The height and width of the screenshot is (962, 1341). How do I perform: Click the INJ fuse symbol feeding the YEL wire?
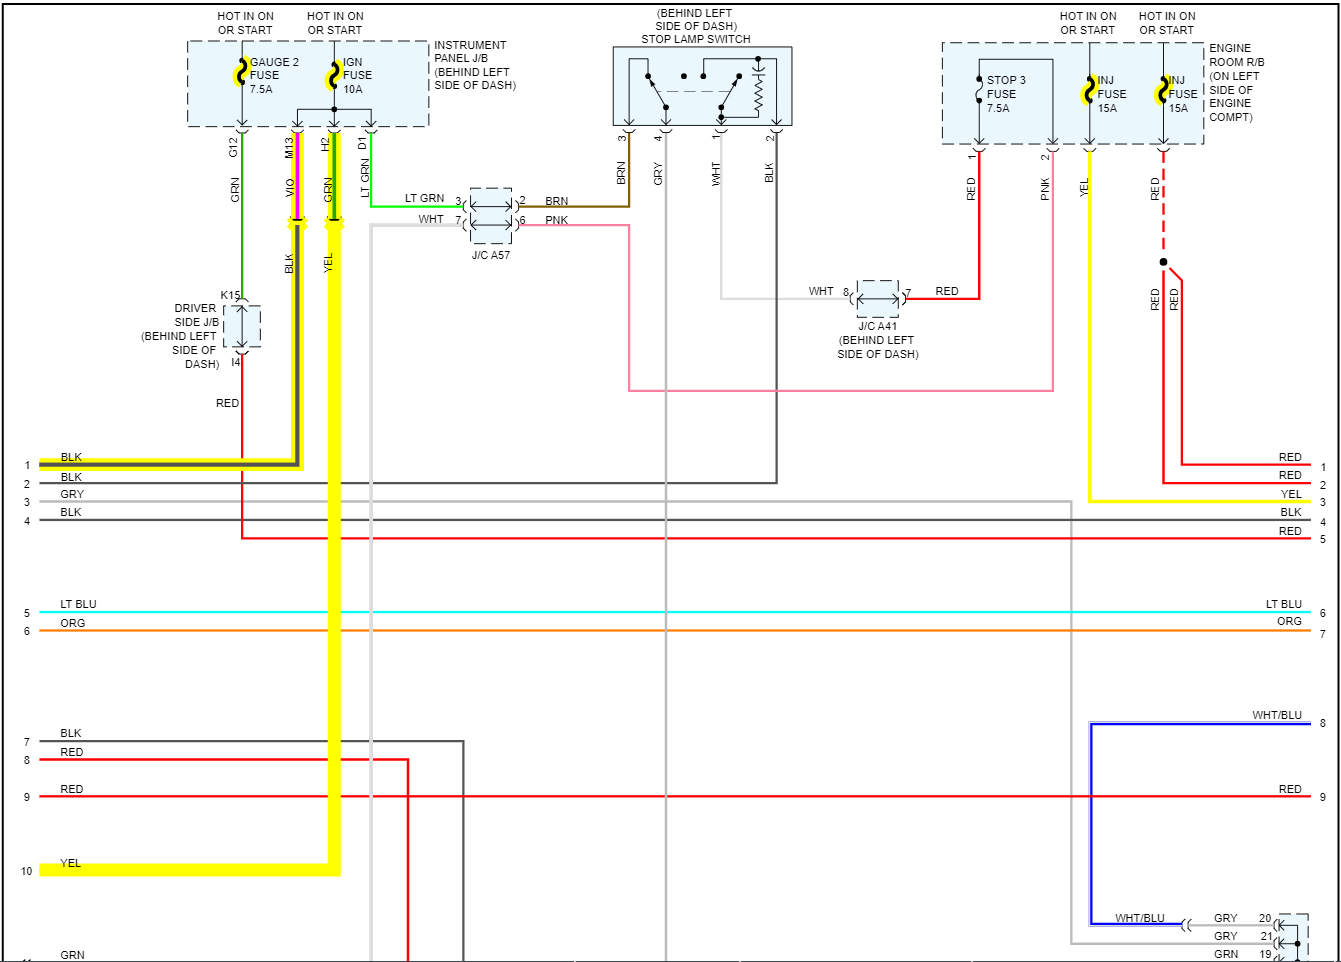(1089, 92)
